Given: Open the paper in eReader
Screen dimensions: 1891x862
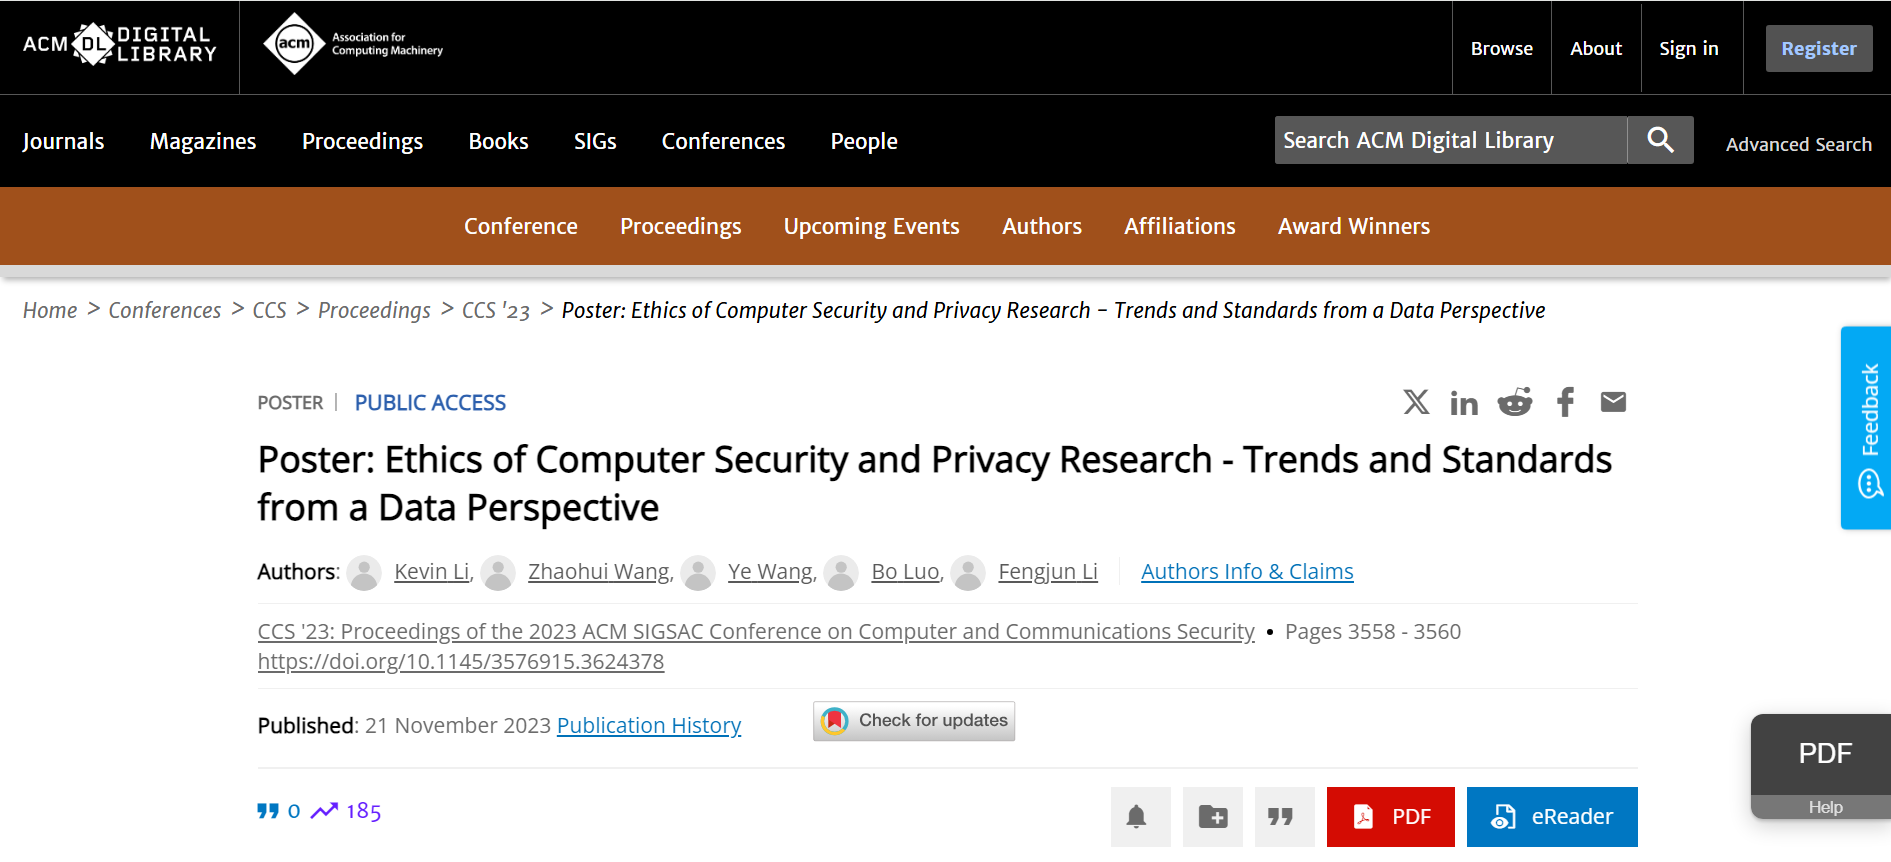Looking at the screenshot, I should click(x=1552, y=817).
